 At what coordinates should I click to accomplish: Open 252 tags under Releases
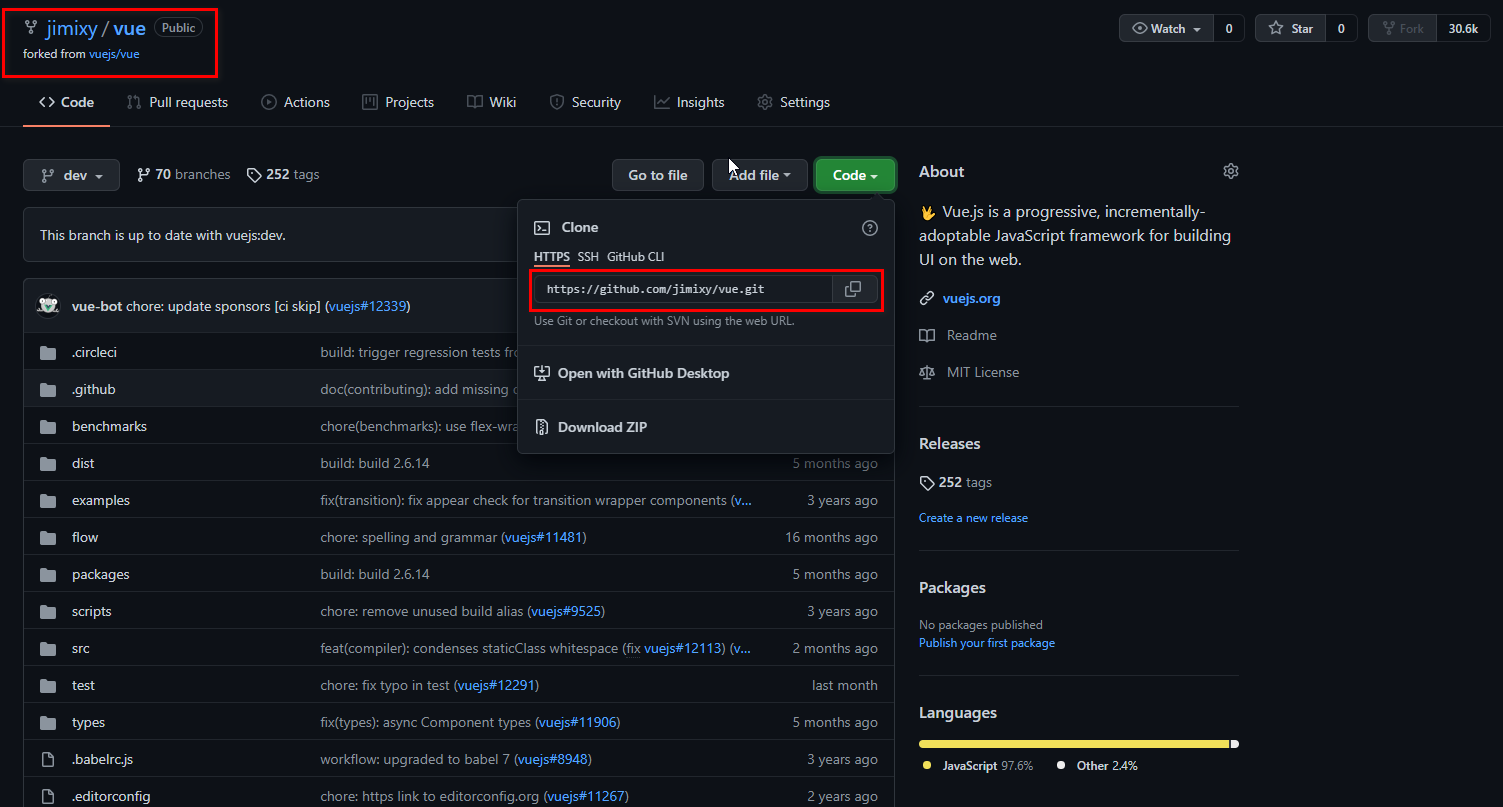(x=956, y=482)
